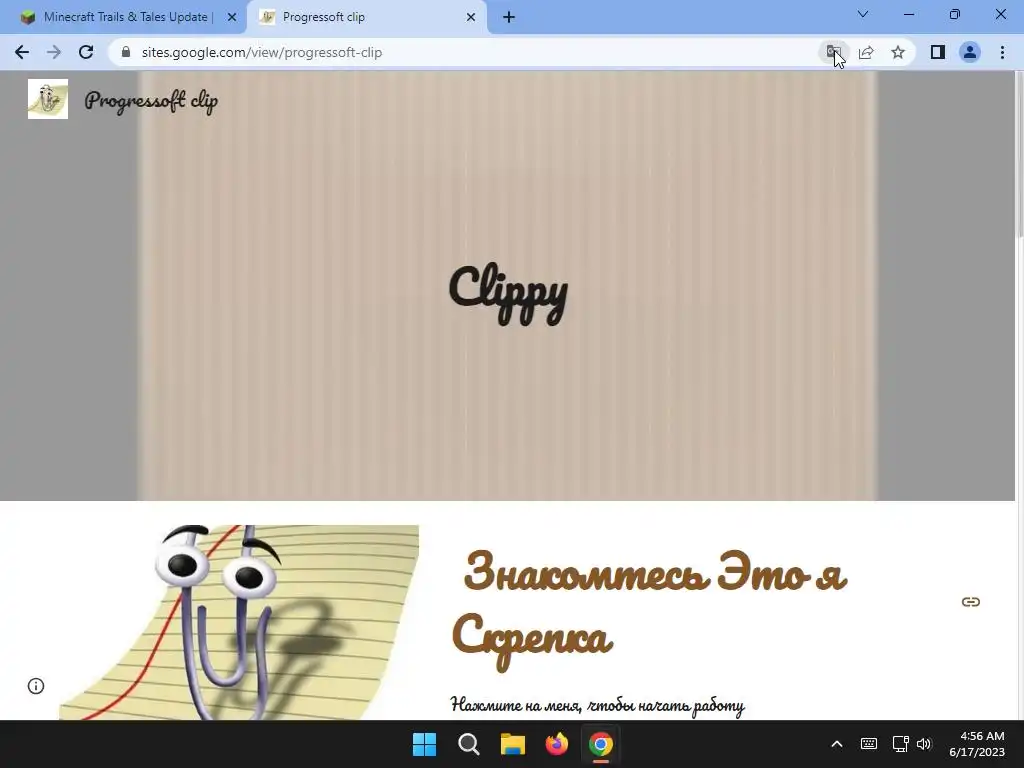
Task: Open the volume tray icon
Action: click(924, 744)
